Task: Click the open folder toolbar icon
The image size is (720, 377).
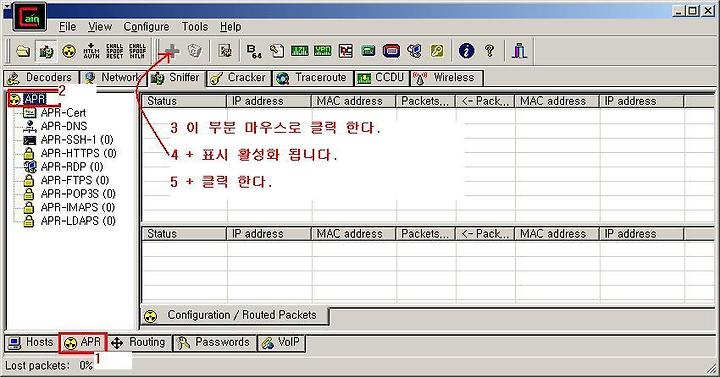Action: 23,51
